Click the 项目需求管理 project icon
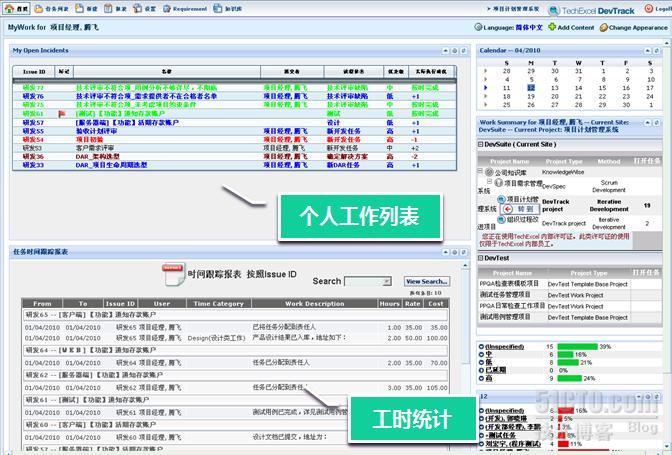672x455 pixels. tap(498, 183)
